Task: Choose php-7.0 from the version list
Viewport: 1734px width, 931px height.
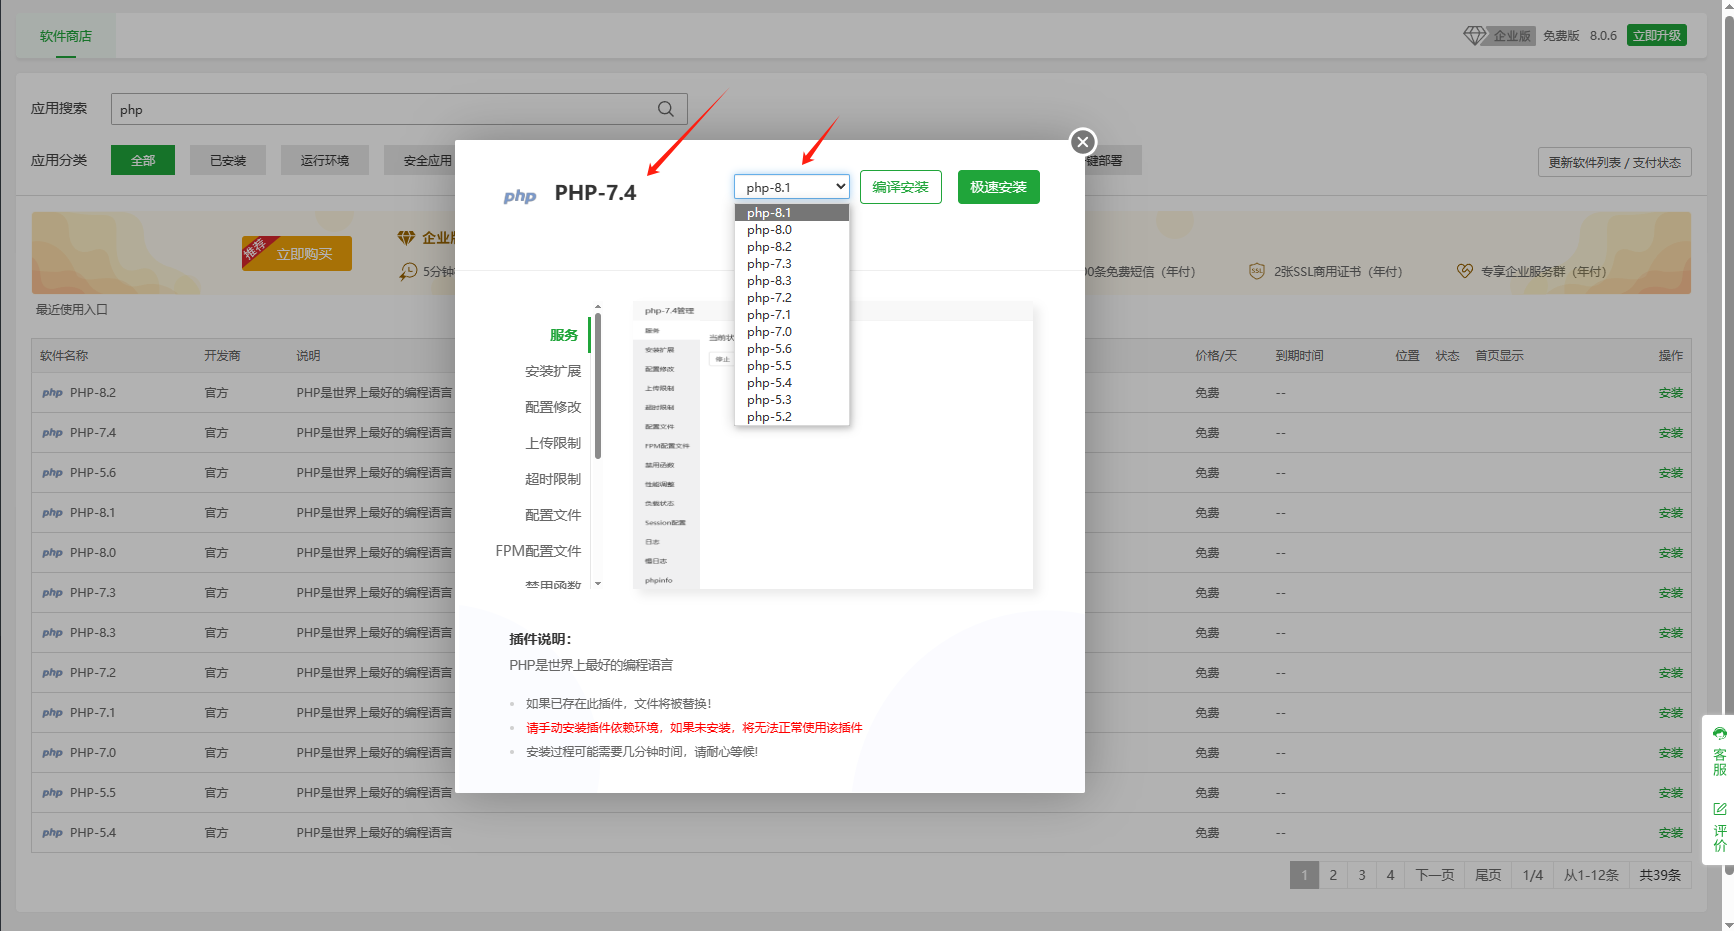Action: [792, 332]
